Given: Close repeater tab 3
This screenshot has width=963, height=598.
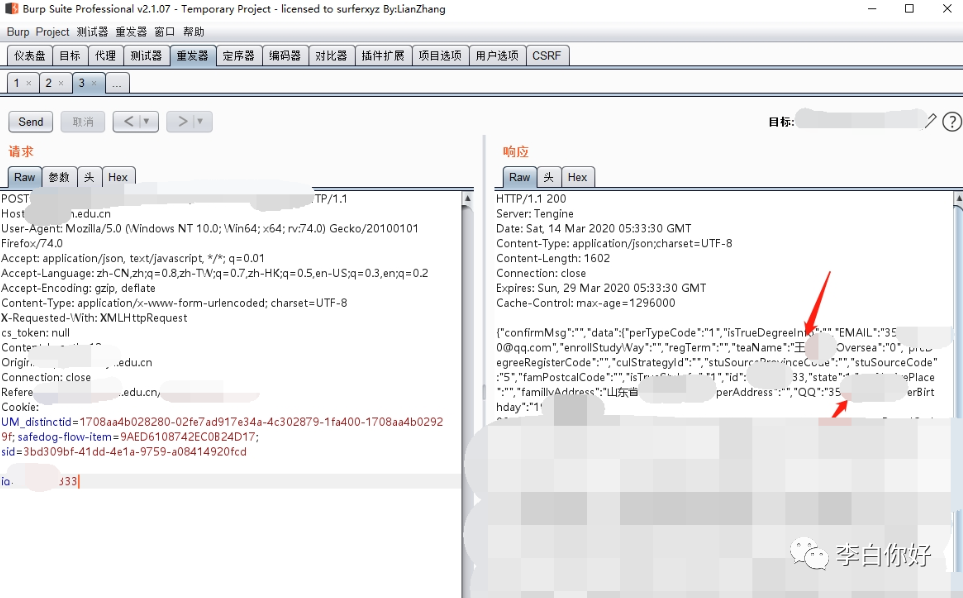Looking at the screenshot, I should (94, 83).
